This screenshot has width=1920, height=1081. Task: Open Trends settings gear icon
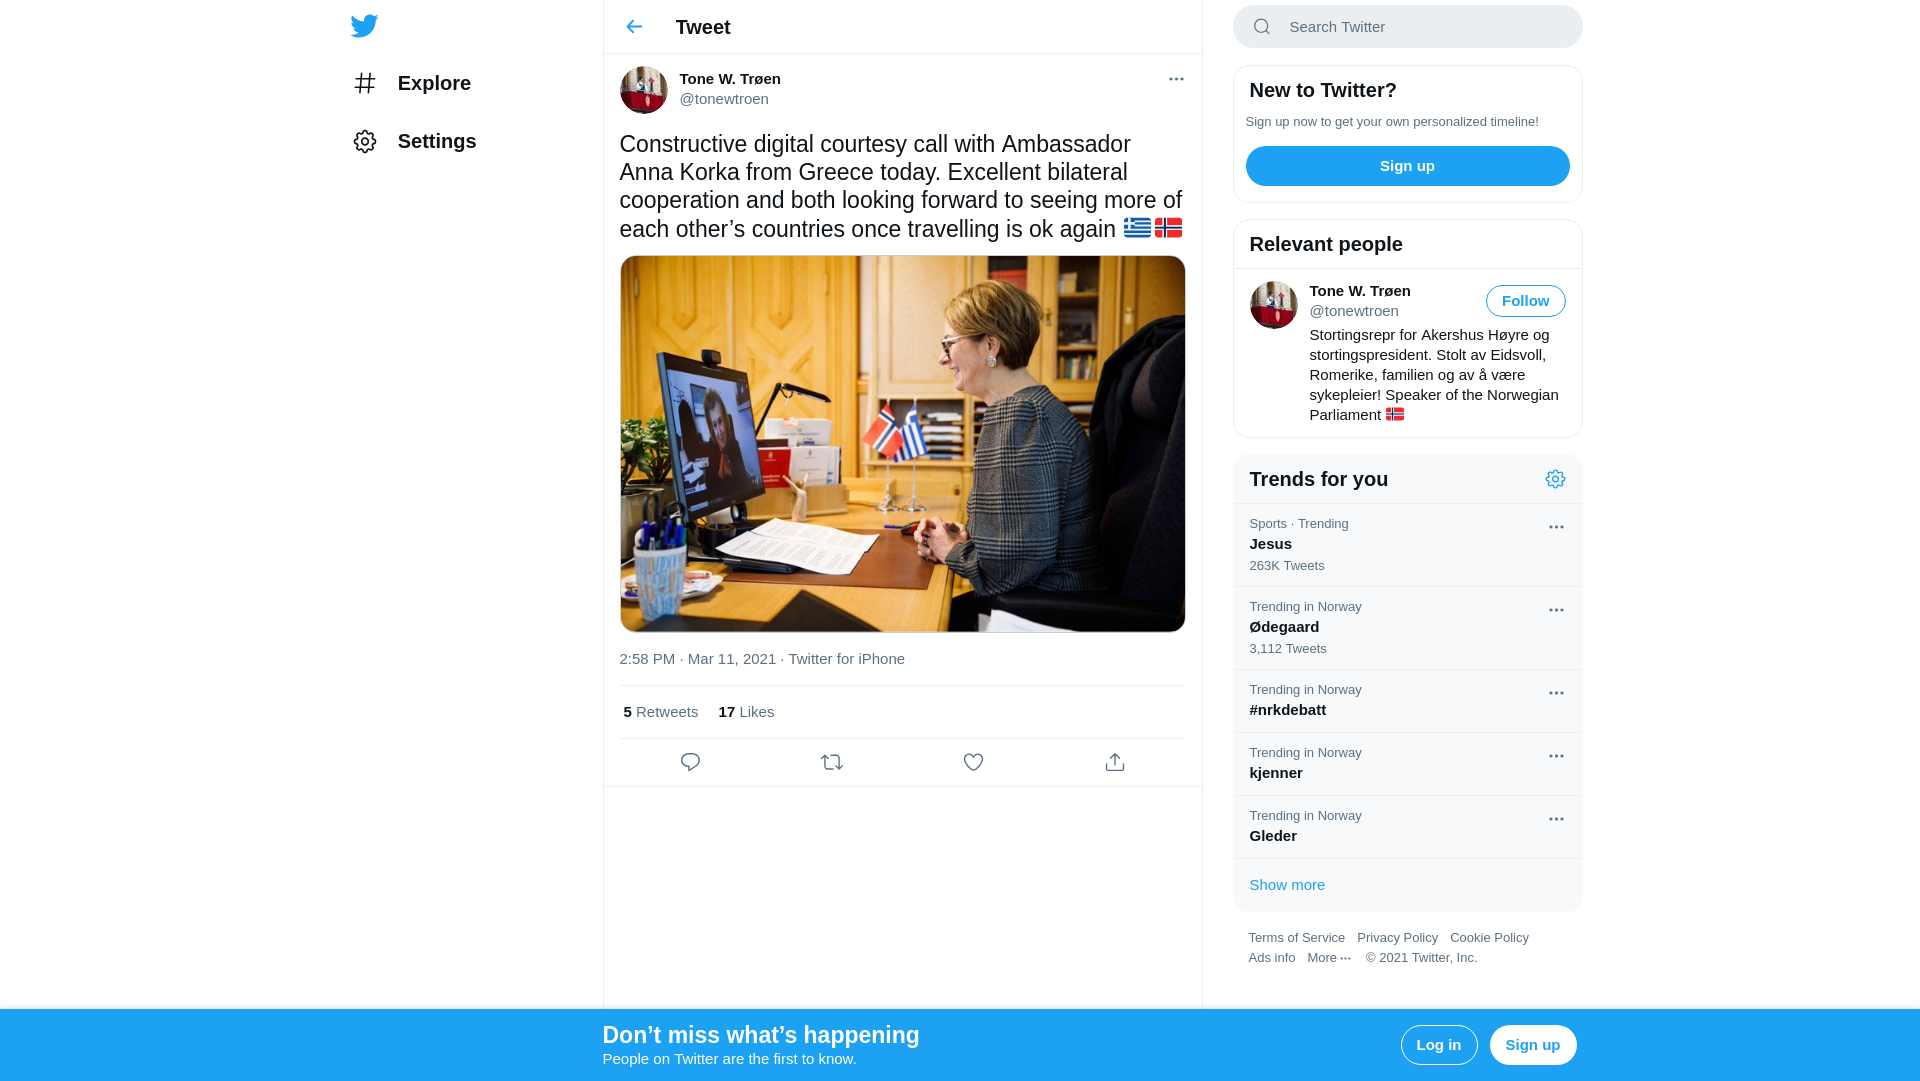tap(1555, 479)
